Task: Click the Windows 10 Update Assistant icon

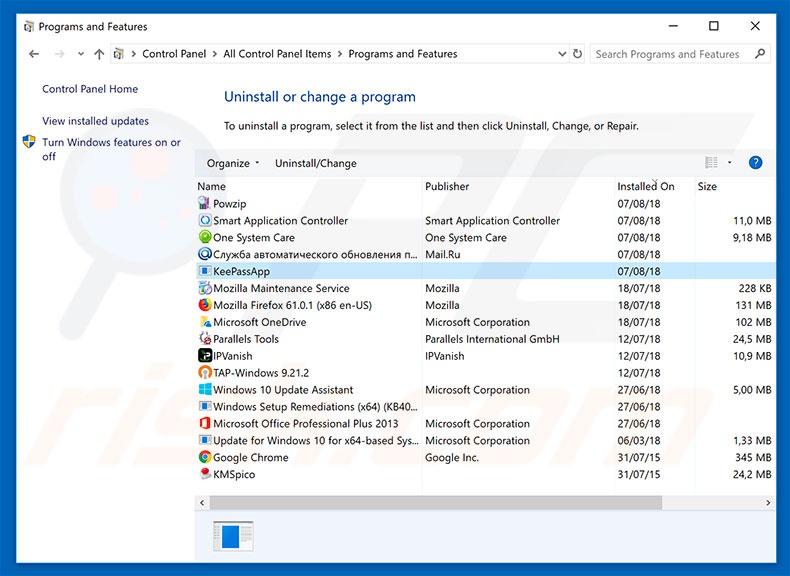Action: coord(205,390)
